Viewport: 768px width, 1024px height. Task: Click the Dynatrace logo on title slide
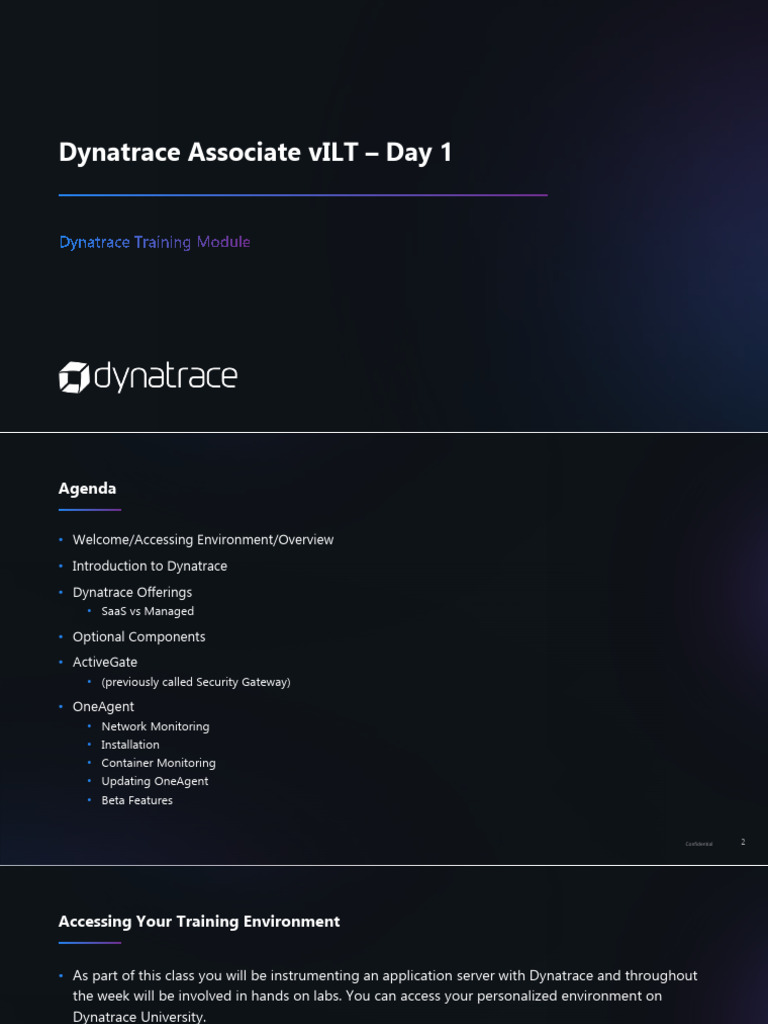point(148,377)
